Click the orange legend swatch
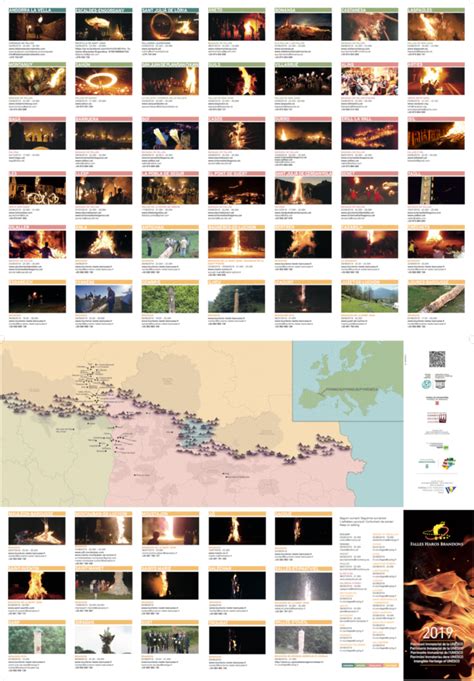 tap(391, 665)
